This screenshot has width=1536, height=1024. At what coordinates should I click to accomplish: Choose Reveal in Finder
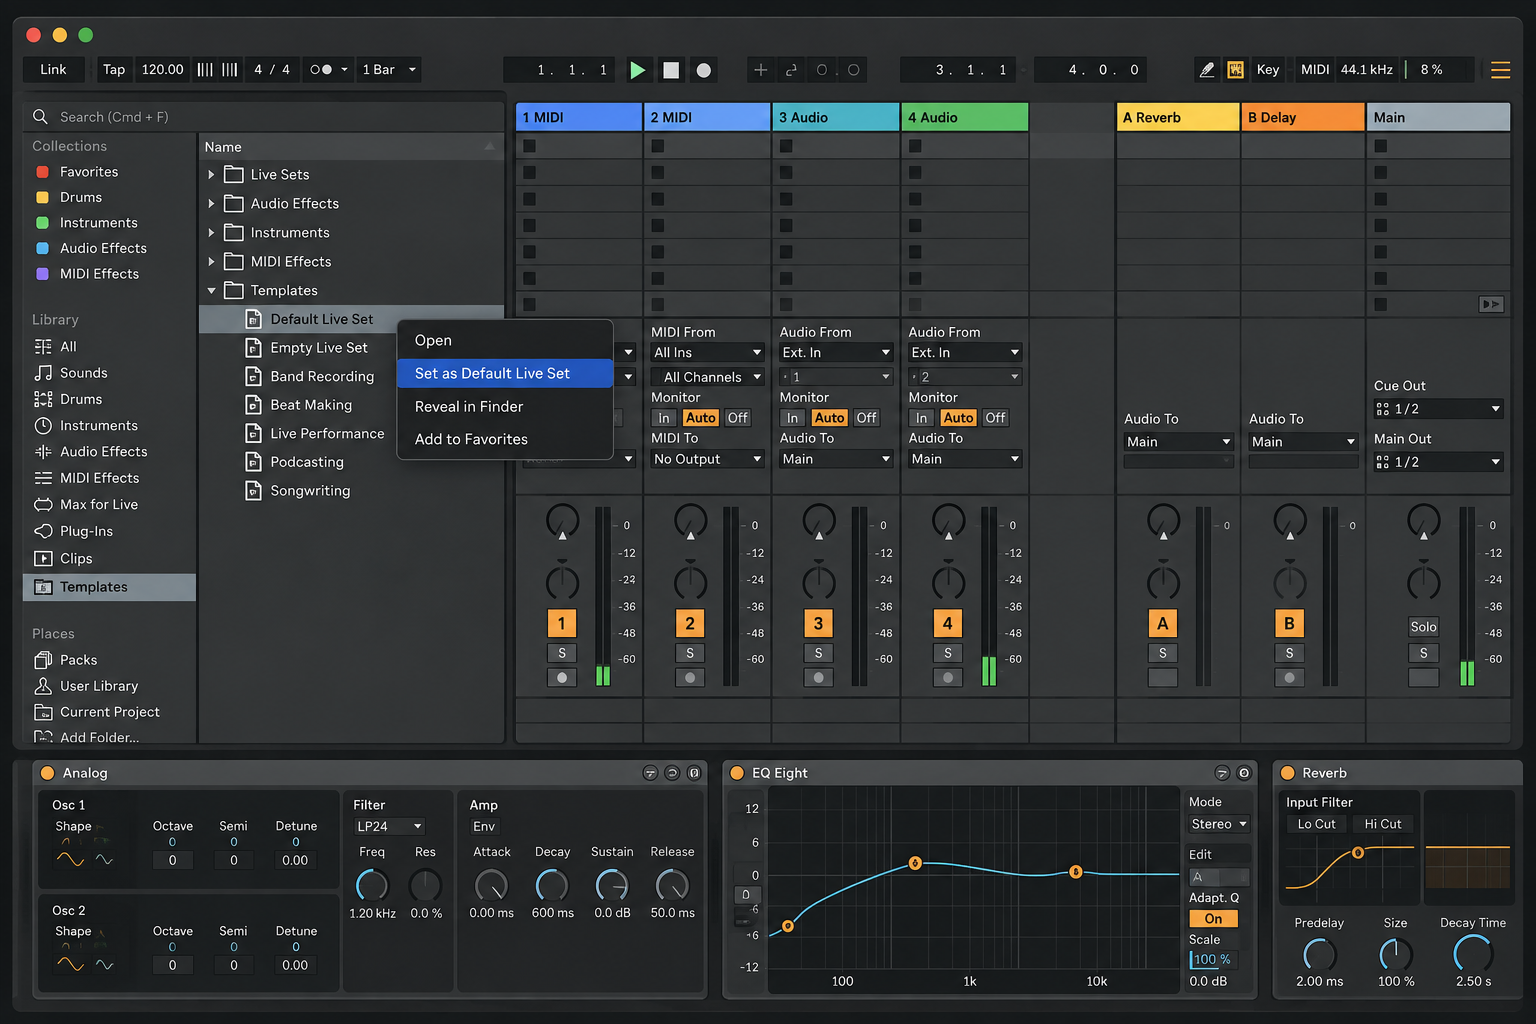pos(505,407)
